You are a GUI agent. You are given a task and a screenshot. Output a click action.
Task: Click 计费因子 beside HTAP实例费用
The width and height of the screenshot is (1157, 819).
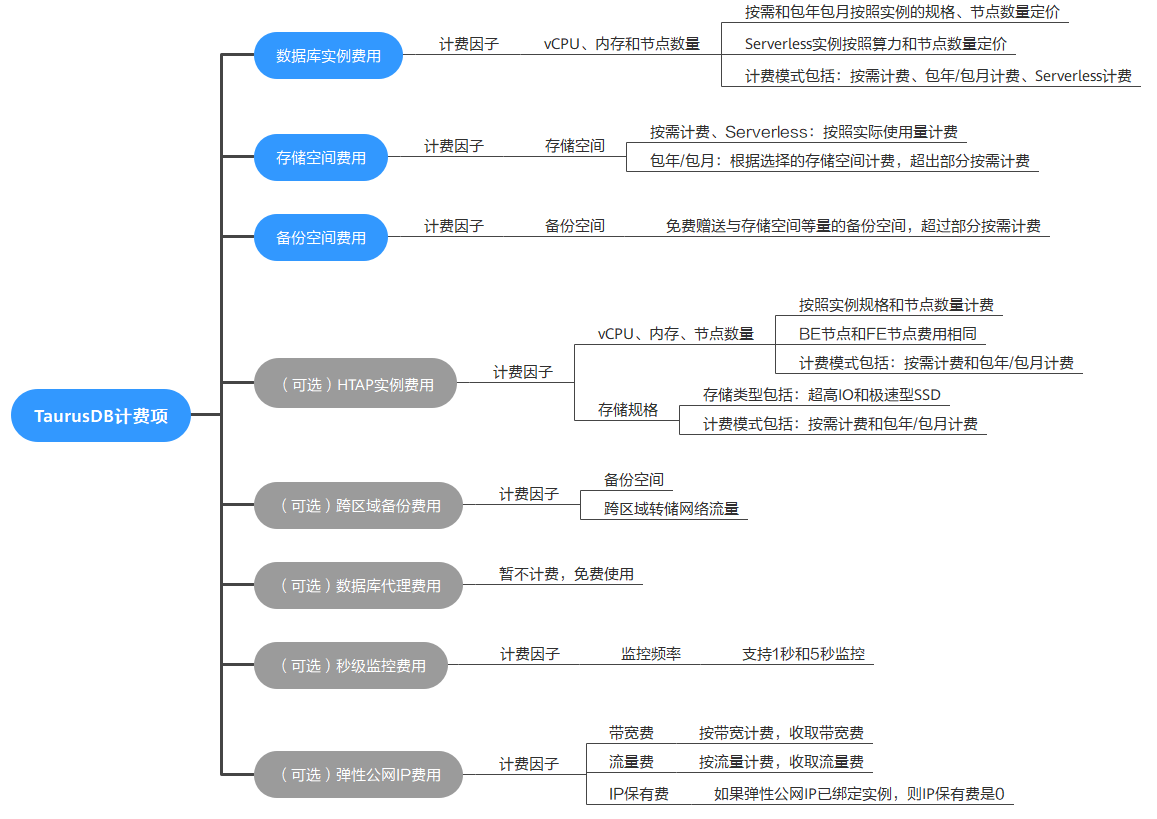pos(523,372)
